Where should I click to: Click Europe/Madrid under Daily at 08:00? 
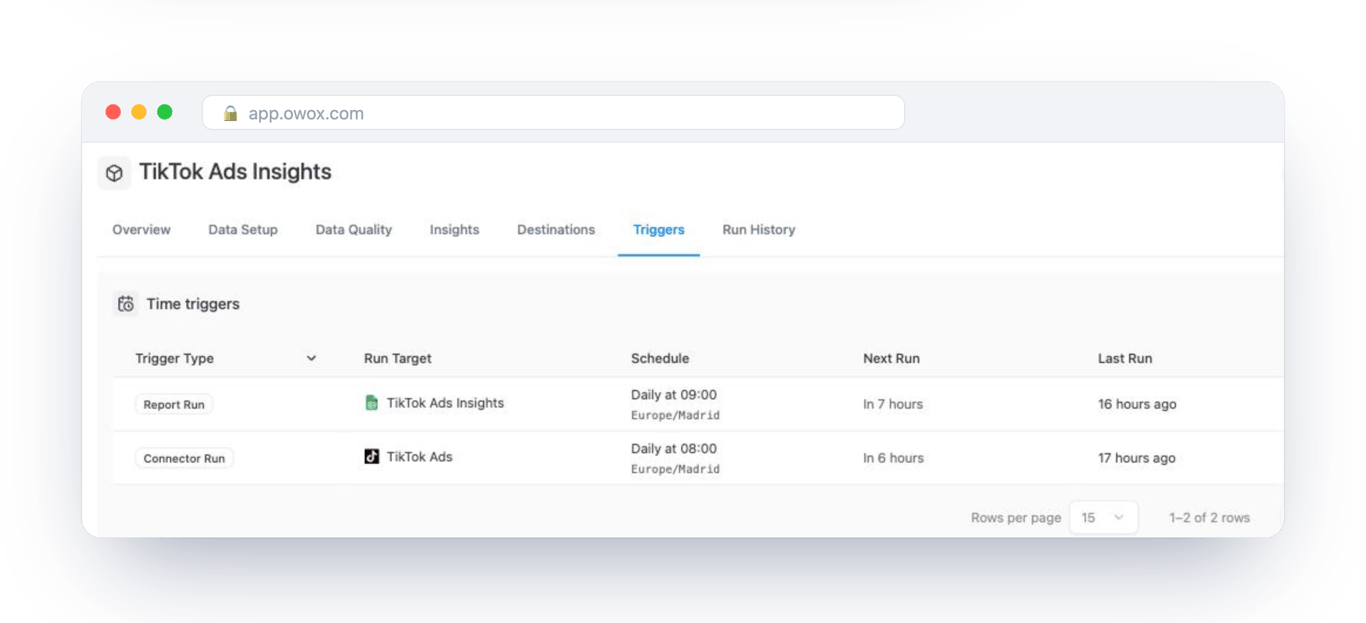pos(675,469)
